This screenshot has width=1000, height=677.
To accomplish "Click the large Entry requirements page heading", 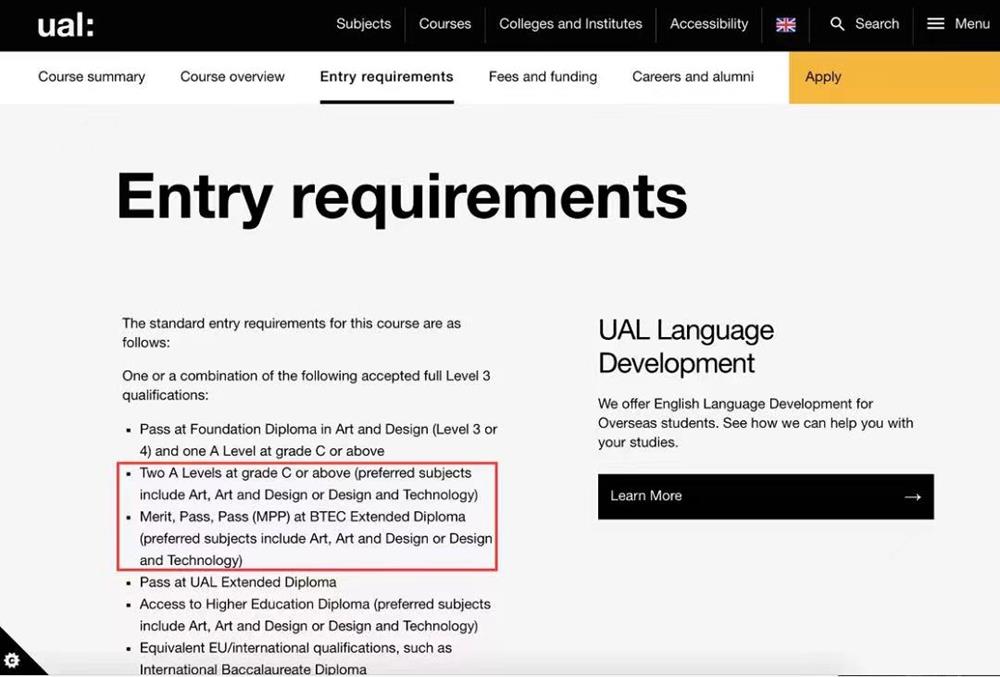I will click(x=402, y=197).
